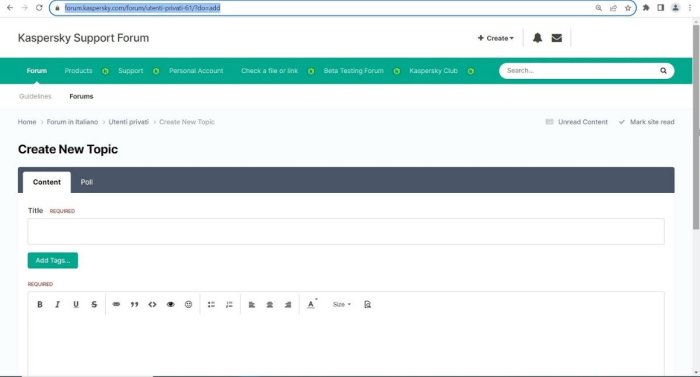Insert spoiler using the eye icon
Image resolution: width=700 pixels, height=377 pixels.
tap(171, 304)
